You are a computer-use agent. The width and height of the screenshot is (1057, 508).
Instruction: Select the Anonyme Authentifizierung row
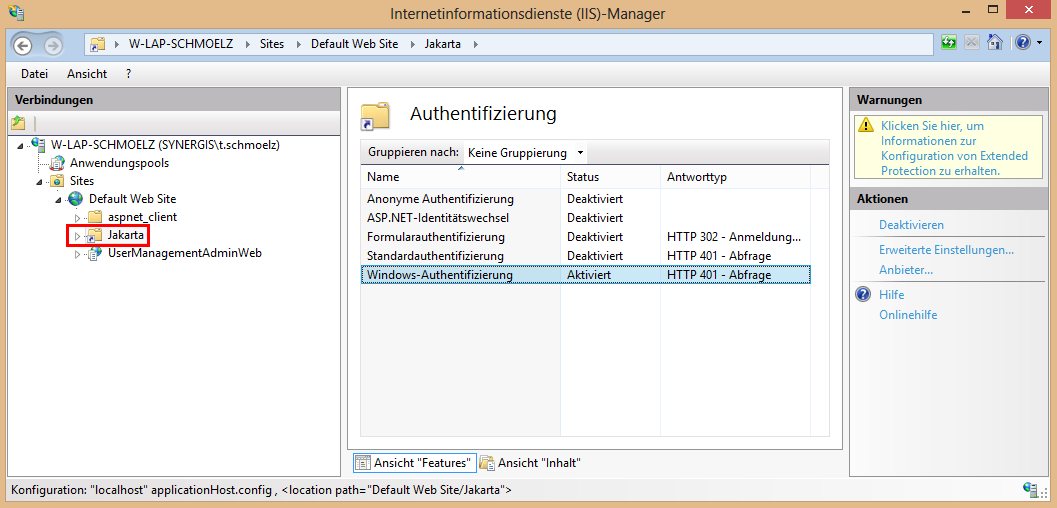click(440, 199)
